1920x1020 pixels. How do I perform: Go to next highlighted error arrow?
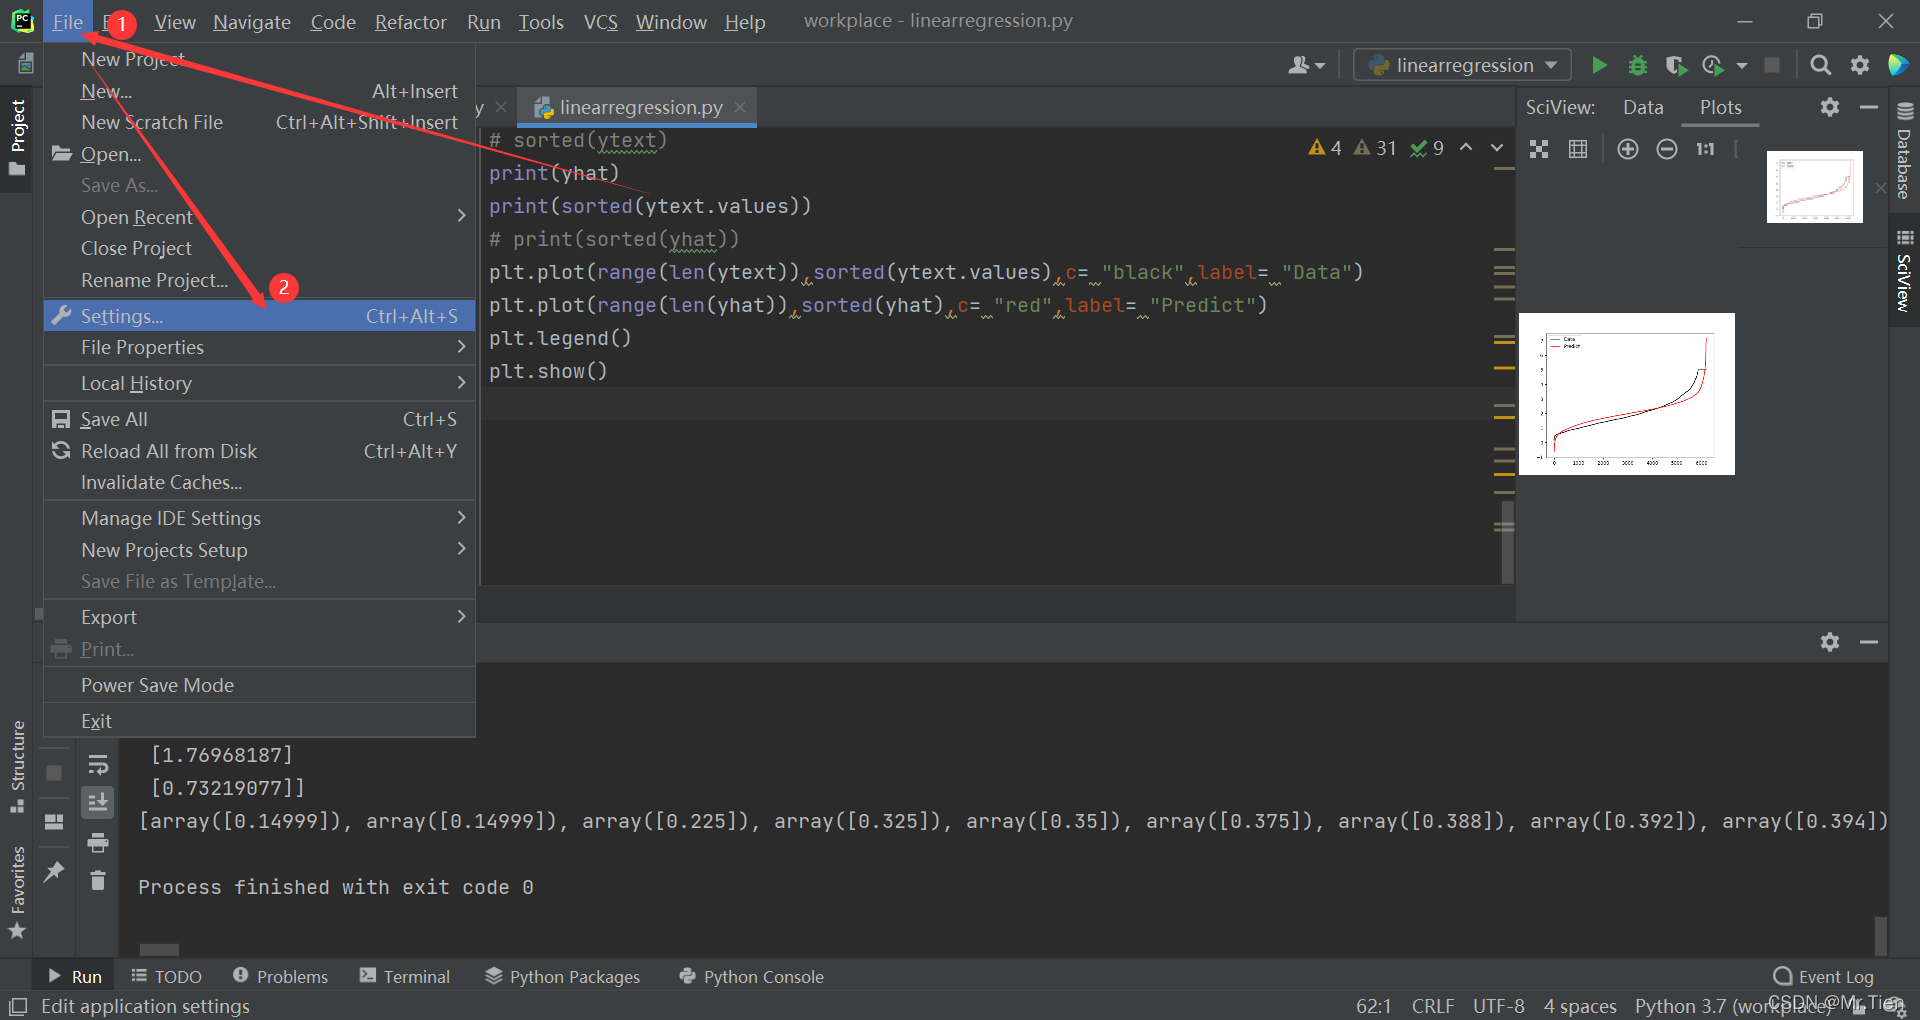[x=1497, y=148]
